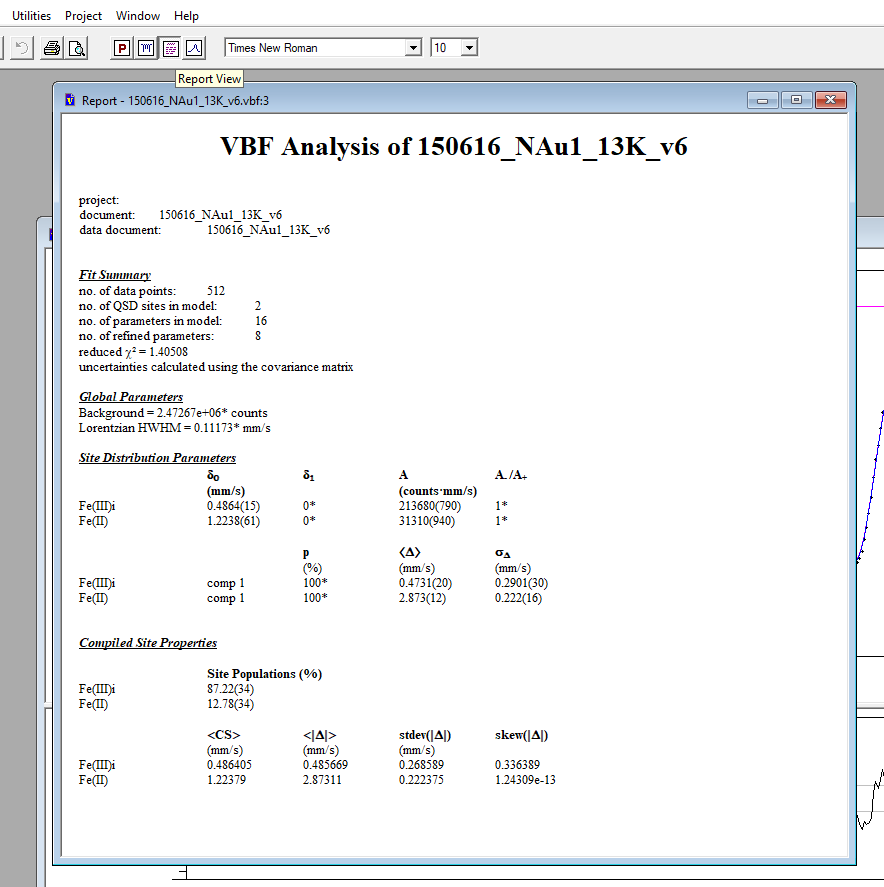Viewport: 884px width, 887px height.
Task: Click the 'uncertainties calculated using the covariance matrix' line
Action: click(216, 367)
